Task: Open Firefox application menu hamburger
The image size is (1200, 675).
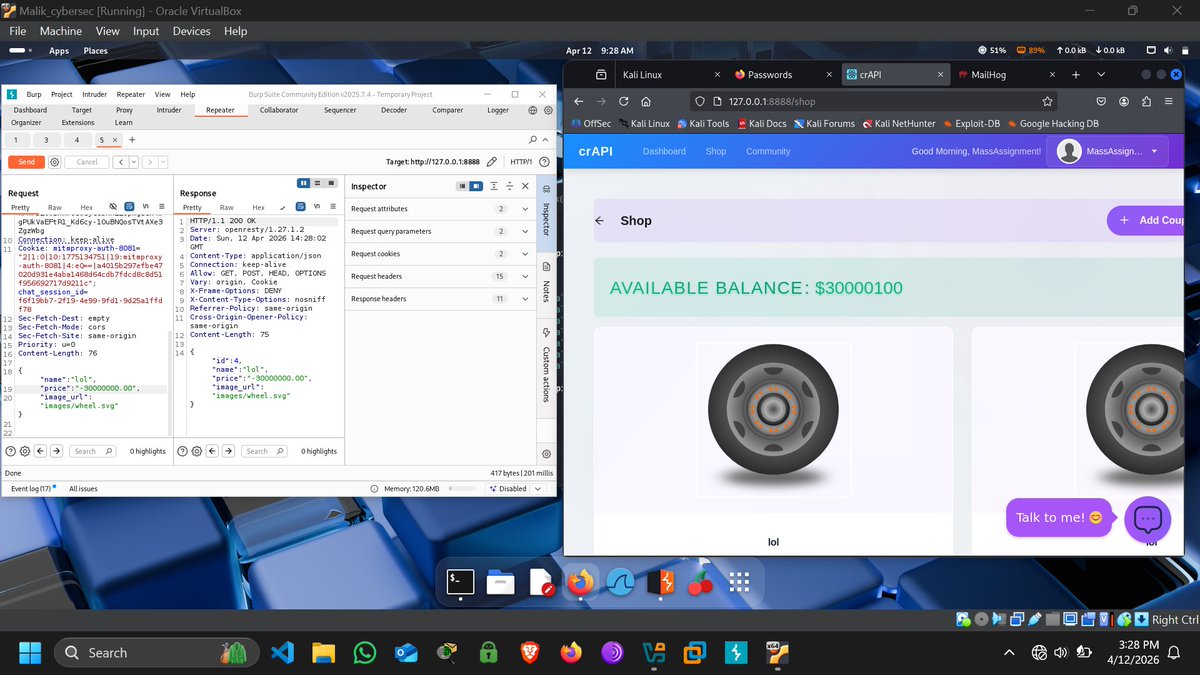Action: coord(1167,101)
